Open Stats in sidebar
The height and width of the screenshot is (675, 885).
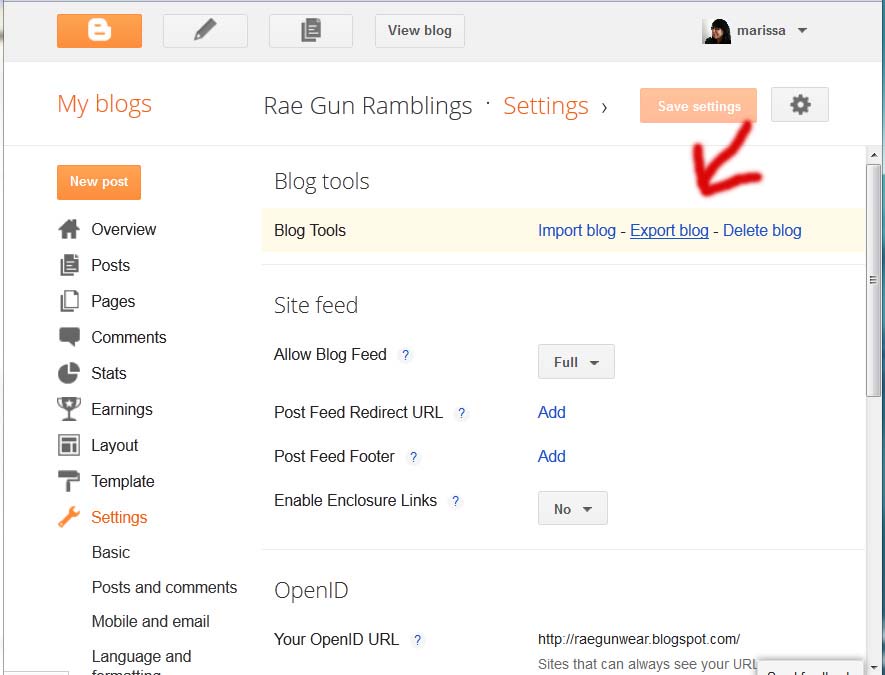[x=108, y=373]
